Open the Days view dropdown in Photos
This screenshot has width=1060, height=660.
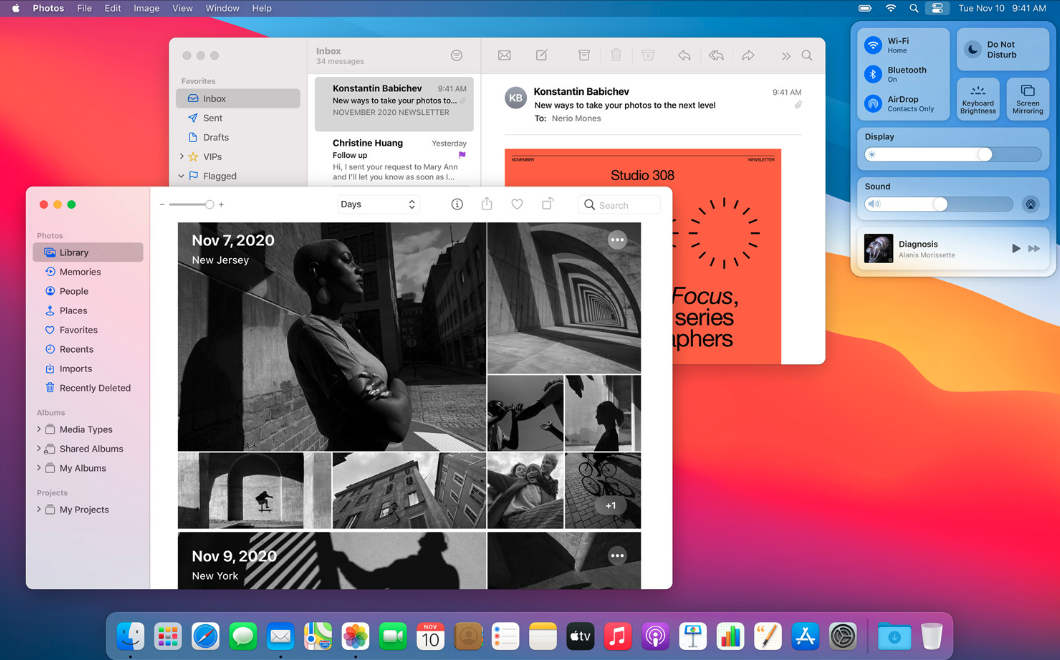378,204
